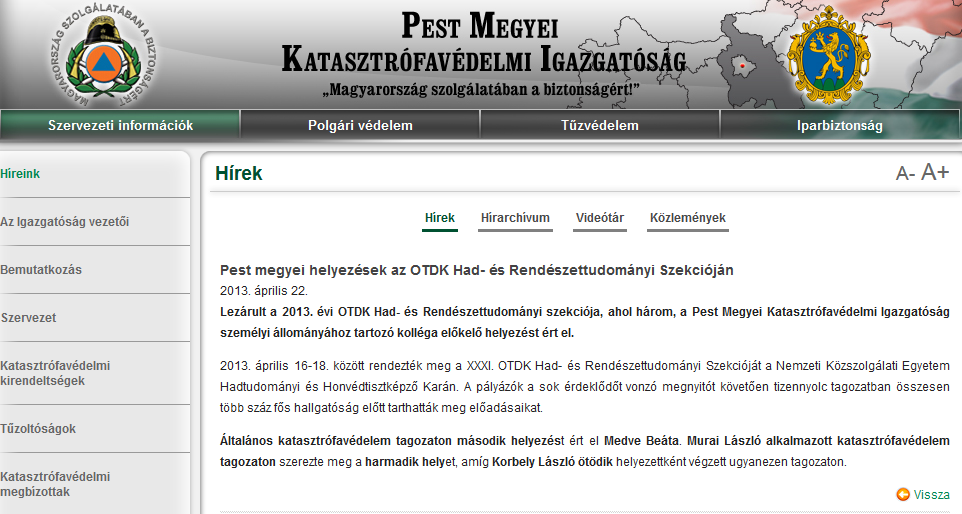Click the name Medve Beáta in article
The height and width of the screenshot is (514, 962).
tap(641, 441)
